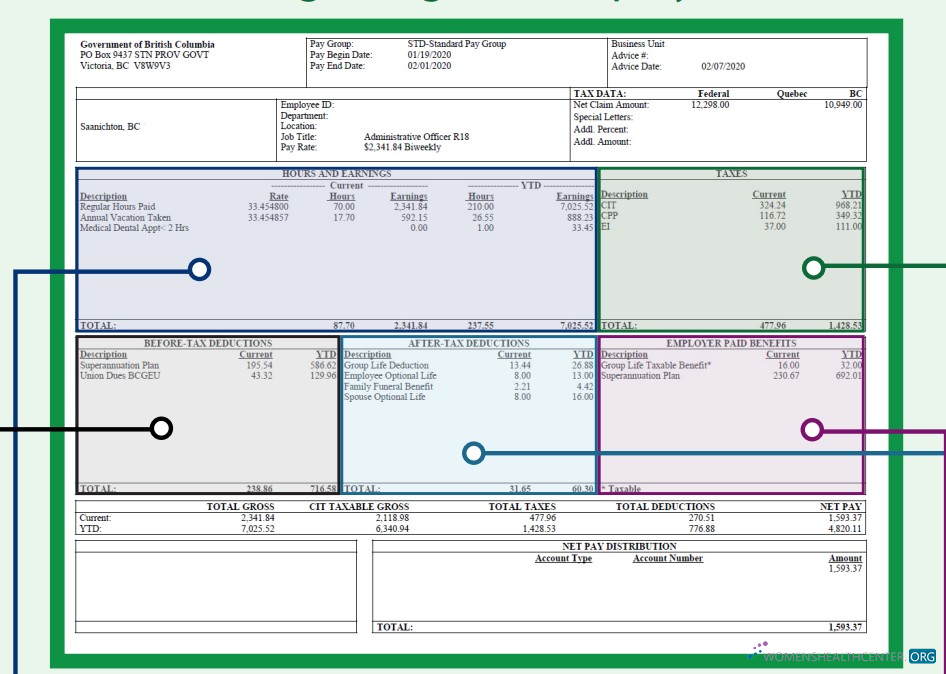Screen dimensions: 946x674
Task: Select the TAXES section header
Action: point(731,174)
